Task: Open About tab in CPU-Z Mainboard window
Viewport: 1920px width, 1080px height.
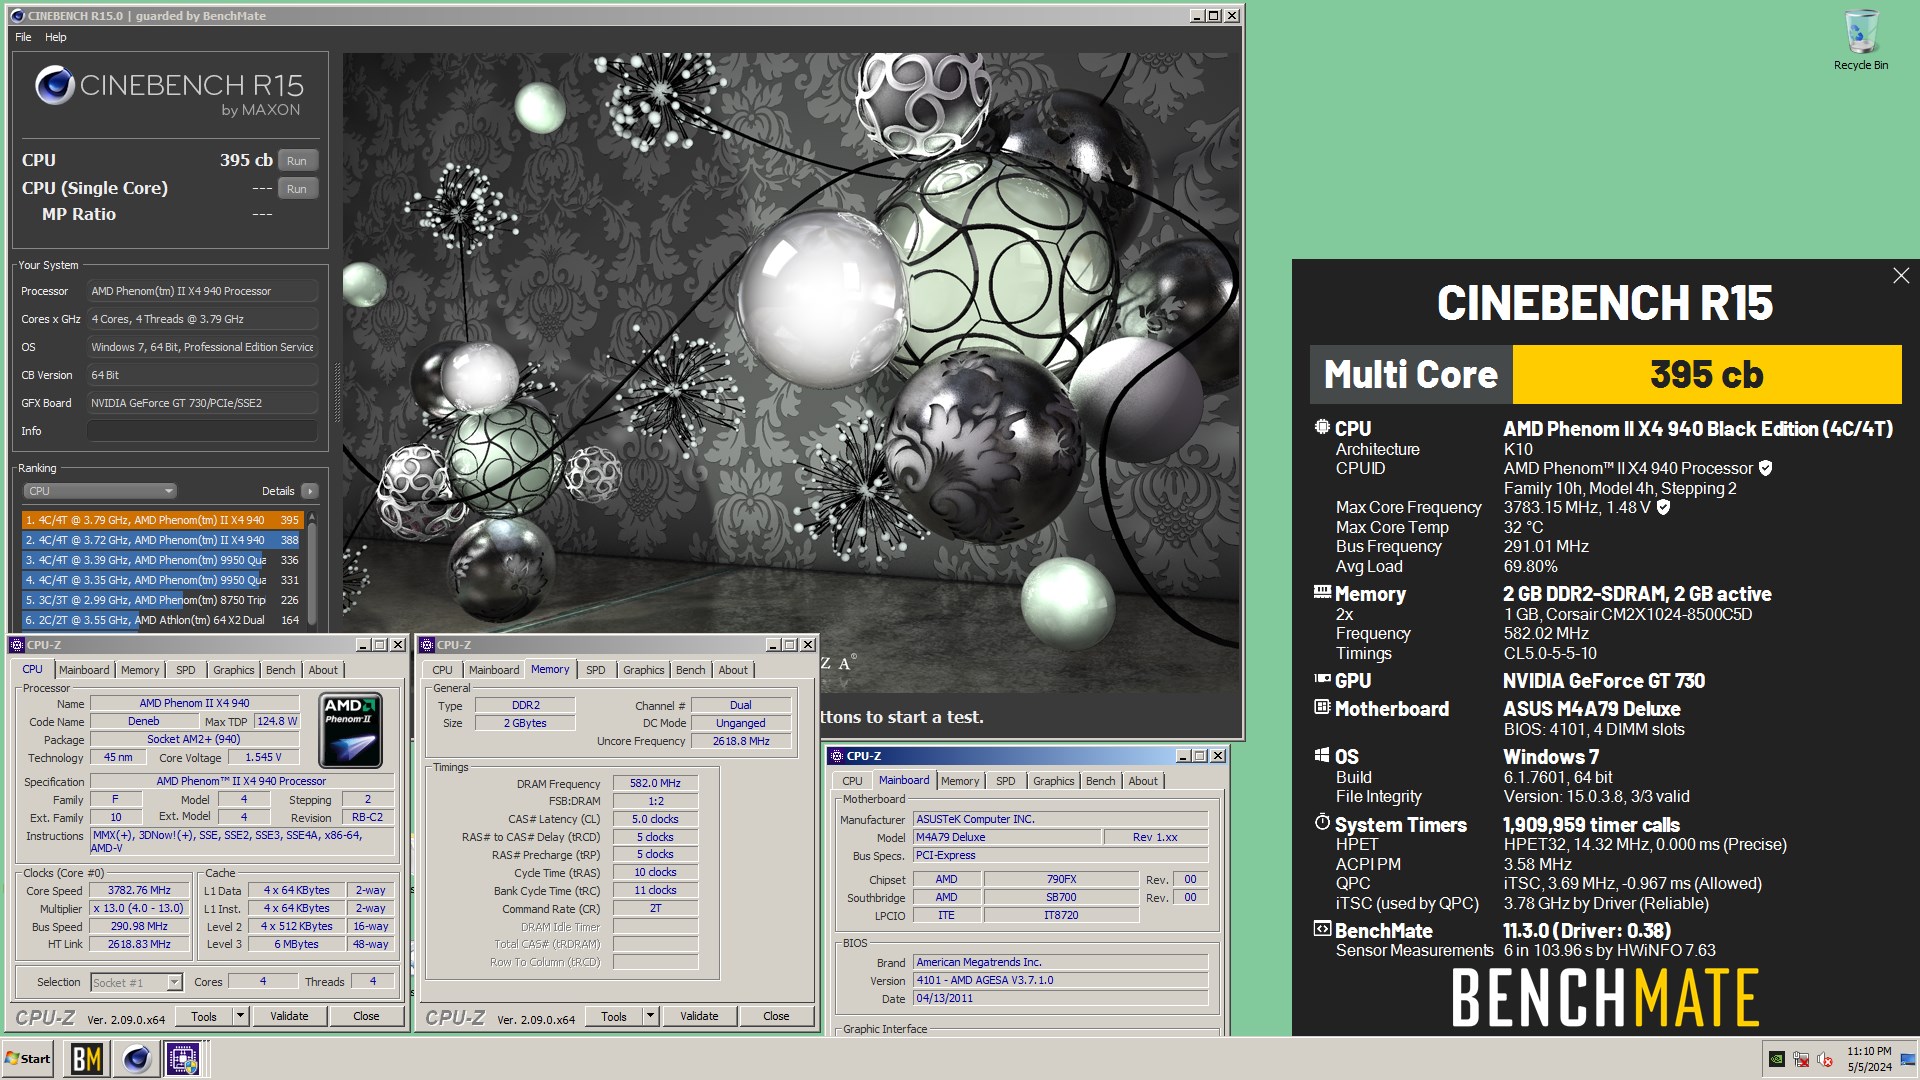Action: [1143, 781]
